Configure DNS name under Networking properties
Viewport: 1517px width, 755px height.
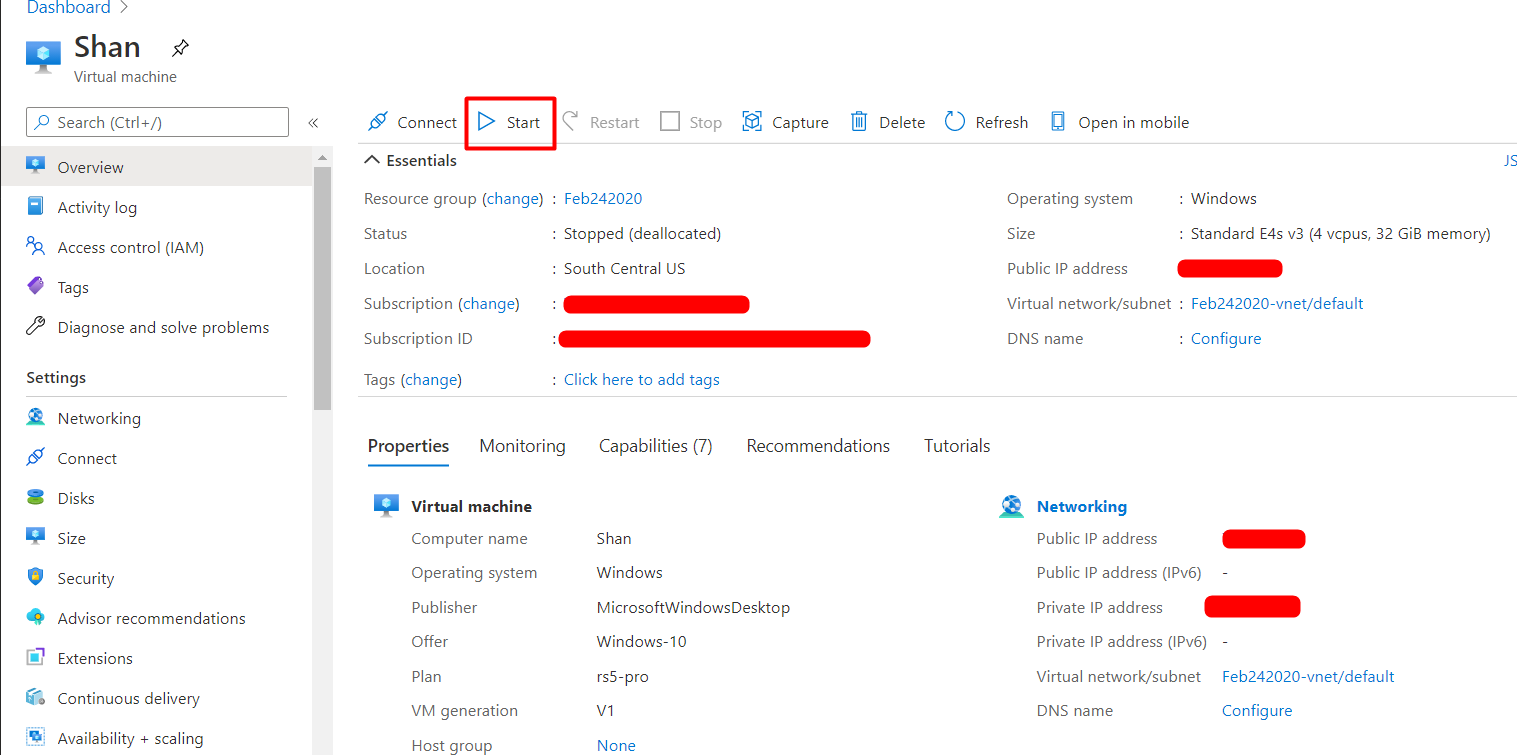pos(1257,710)
